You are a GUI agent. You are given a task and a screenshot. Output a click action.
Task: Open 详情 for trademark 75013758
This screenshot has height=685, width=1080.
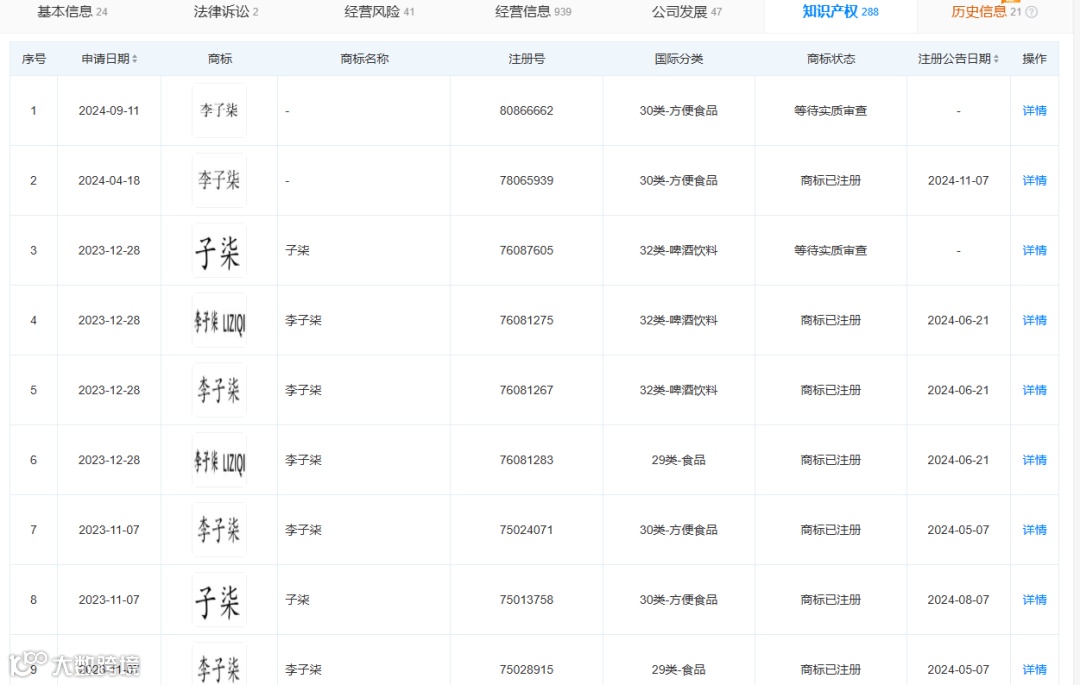(1034, 599)
